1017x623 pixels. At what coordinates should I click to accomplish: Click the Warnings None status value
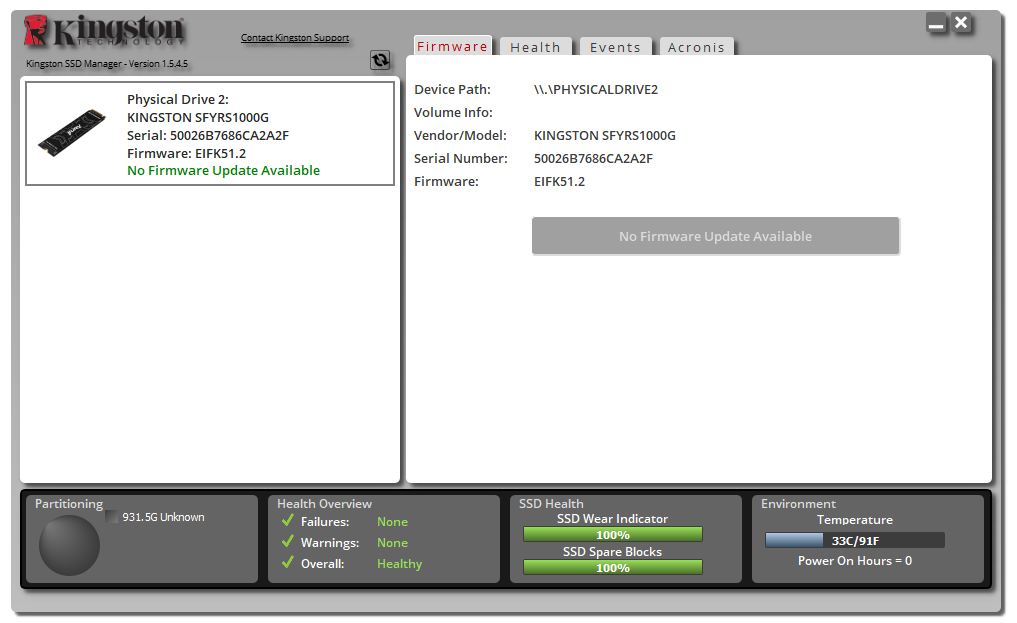pyautogui.click(x=392, y=543)
